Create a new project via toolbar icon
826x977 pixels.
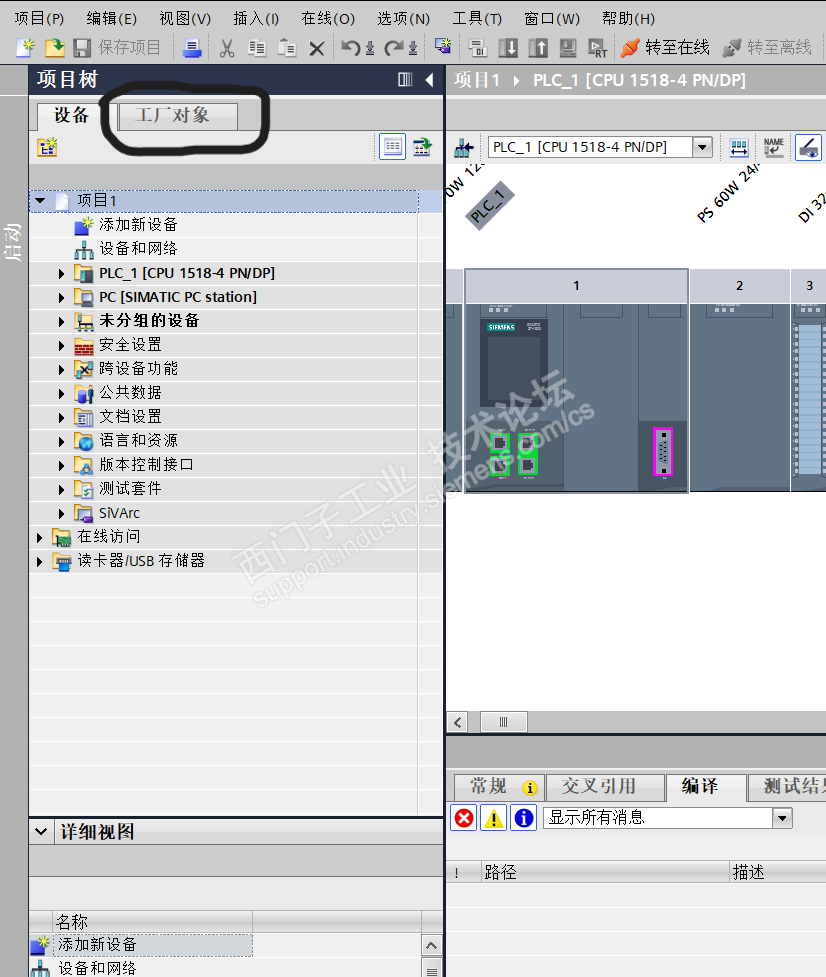coord(26,47)
